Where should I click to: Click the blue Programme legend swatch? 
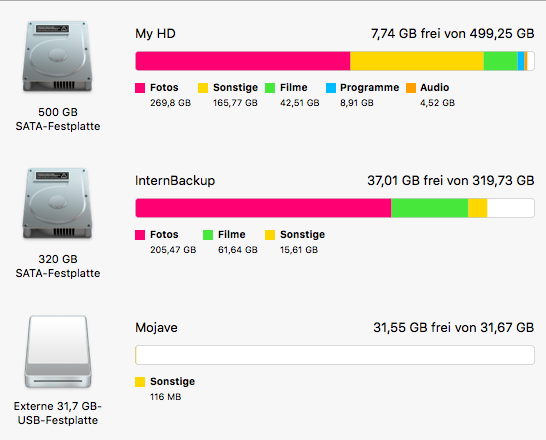(331, 88)
